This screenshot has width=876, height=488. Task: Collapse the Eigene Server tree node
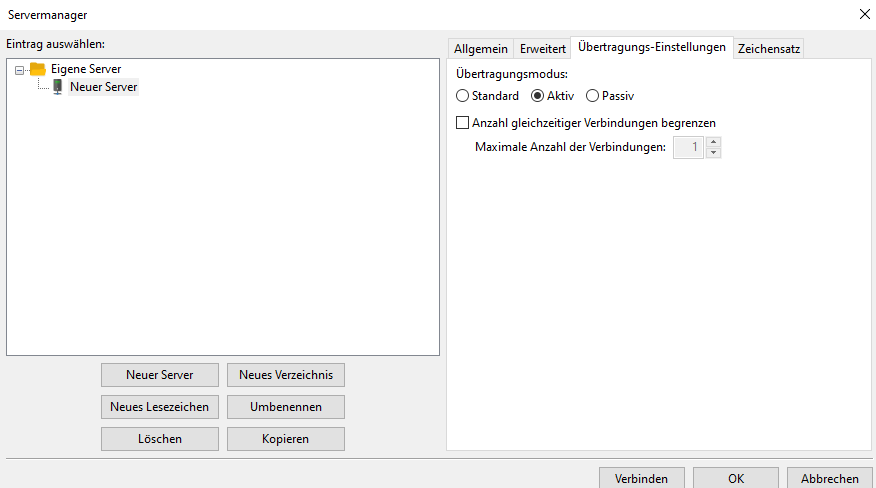20,70
